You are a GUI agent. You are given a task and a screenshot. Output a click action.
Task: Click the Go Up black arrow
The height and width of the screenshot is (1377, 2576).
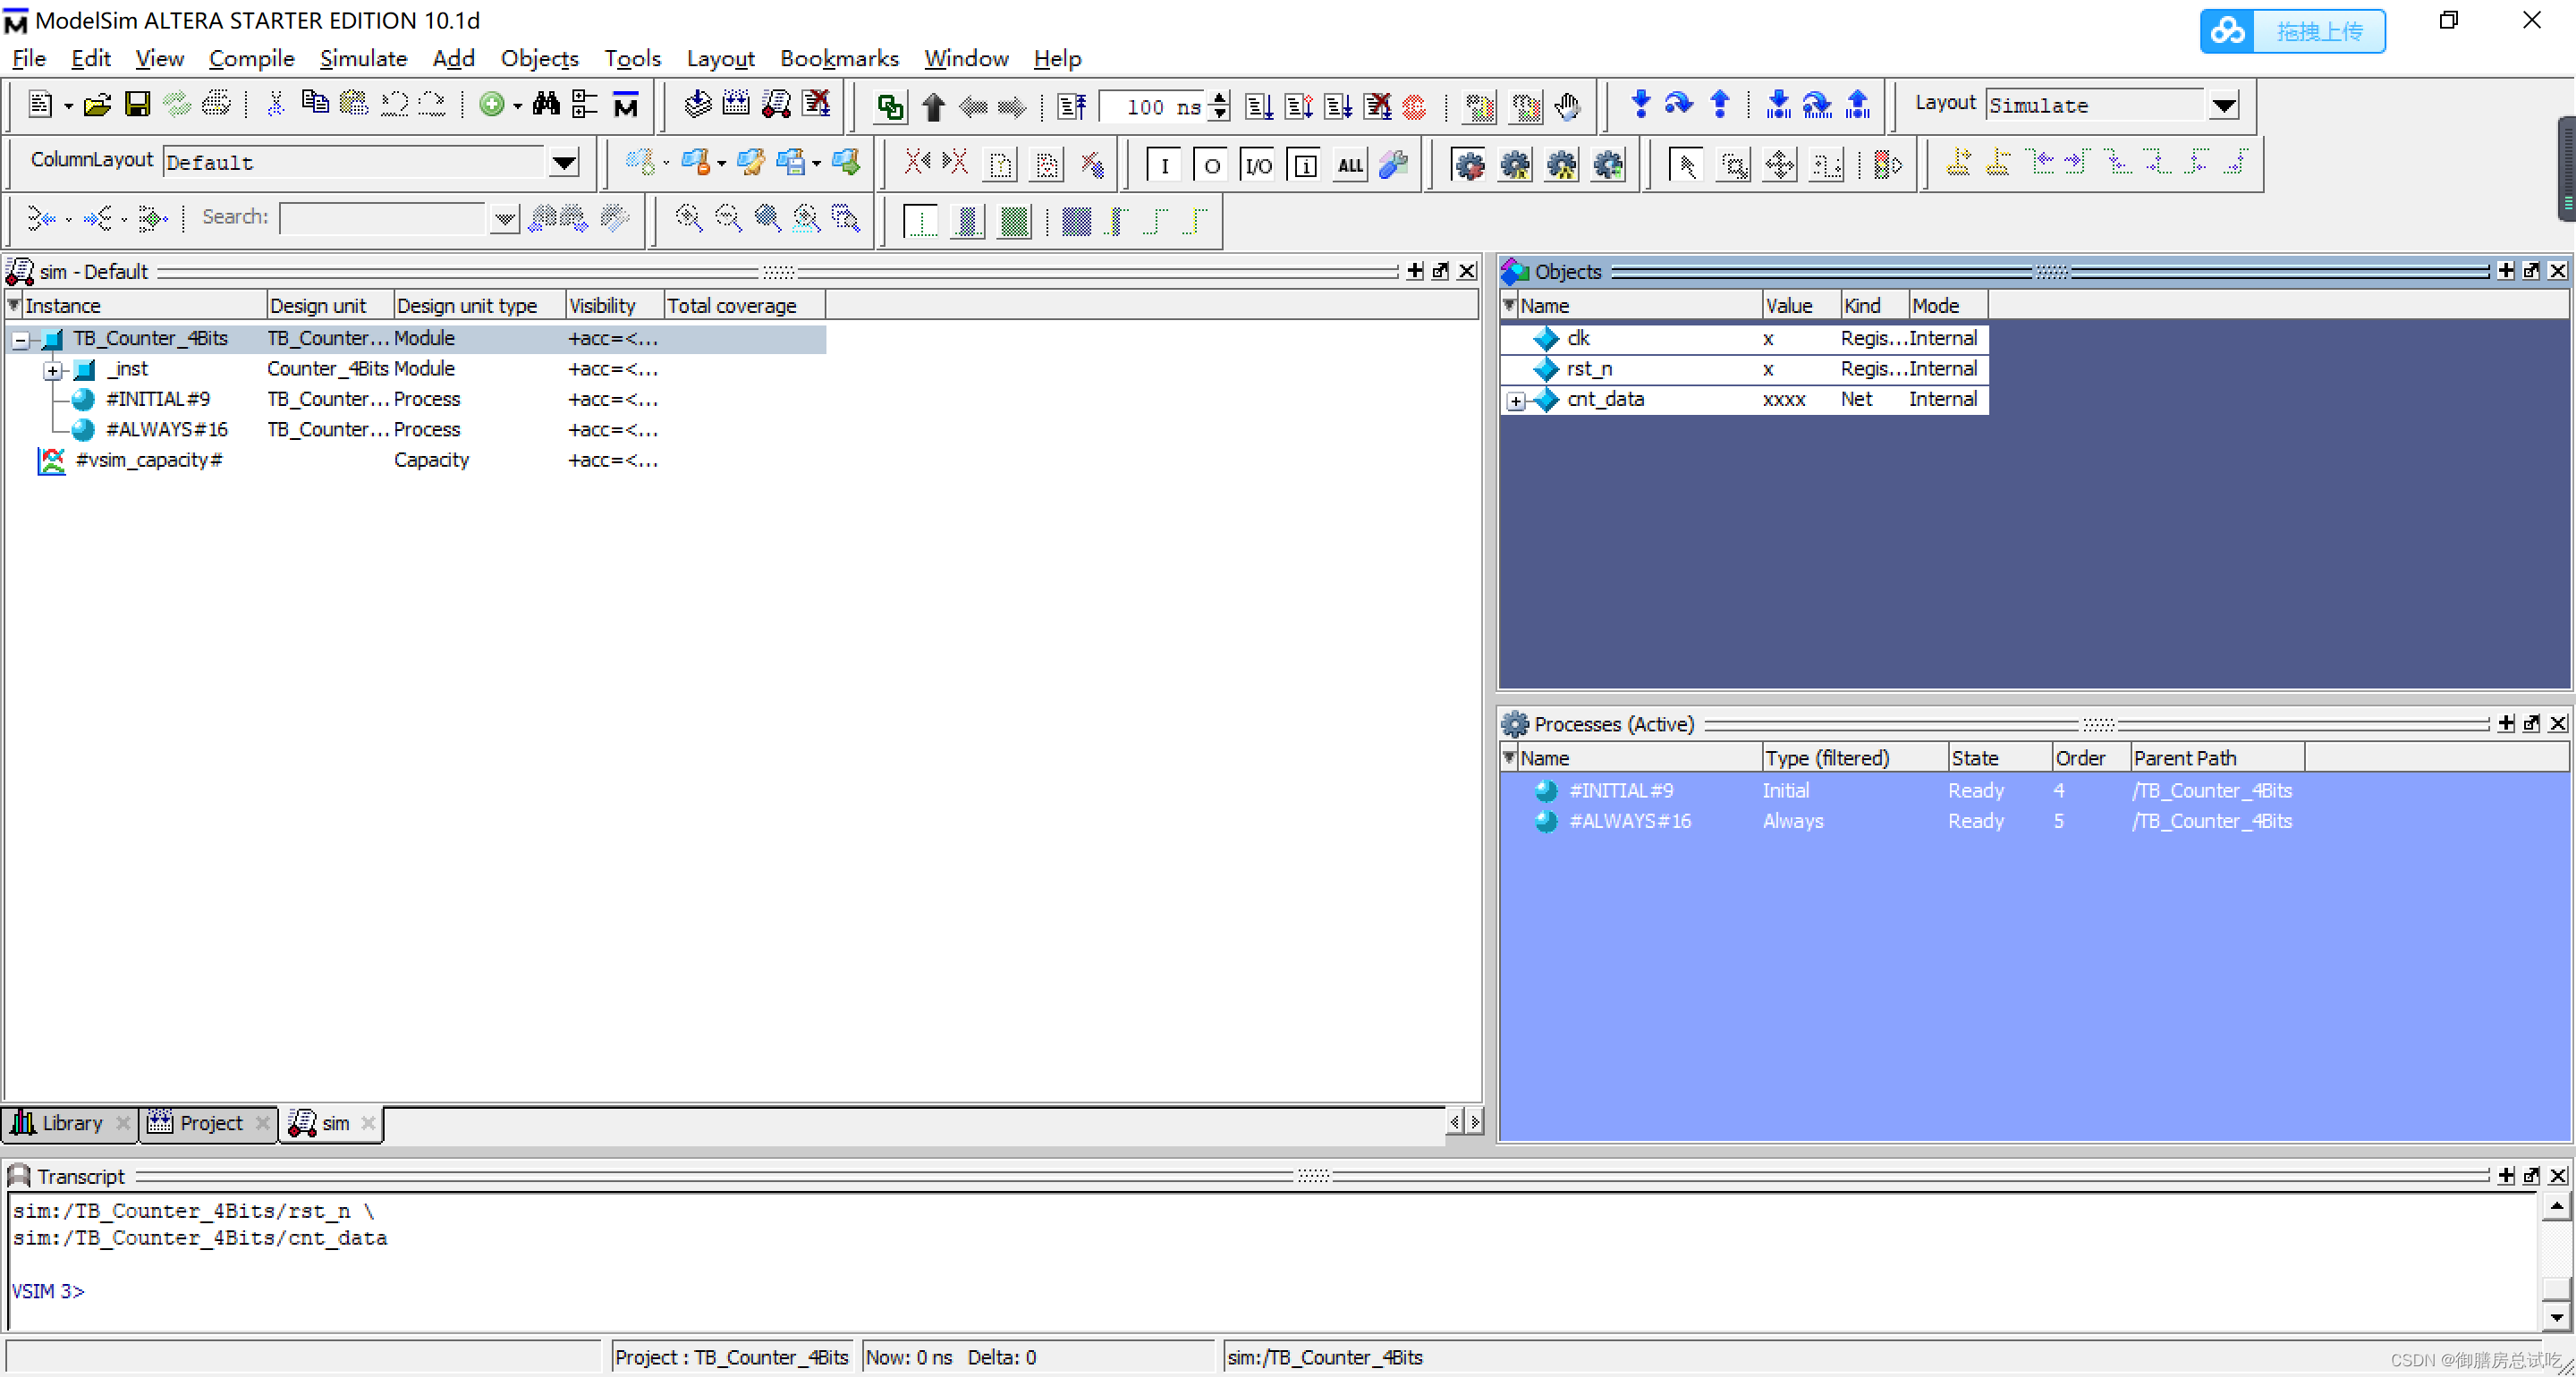coord(933,106)
